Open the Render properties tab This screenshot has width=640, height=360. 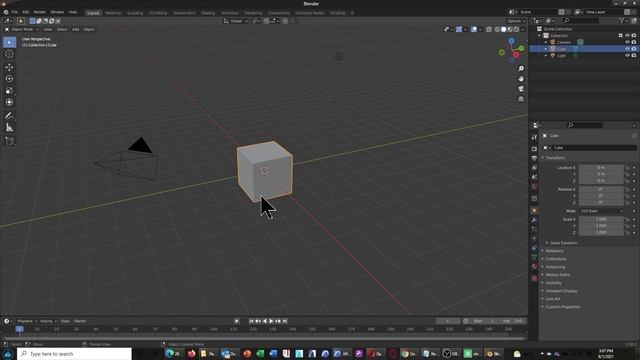pyautogui.click(x=534, y=149)
